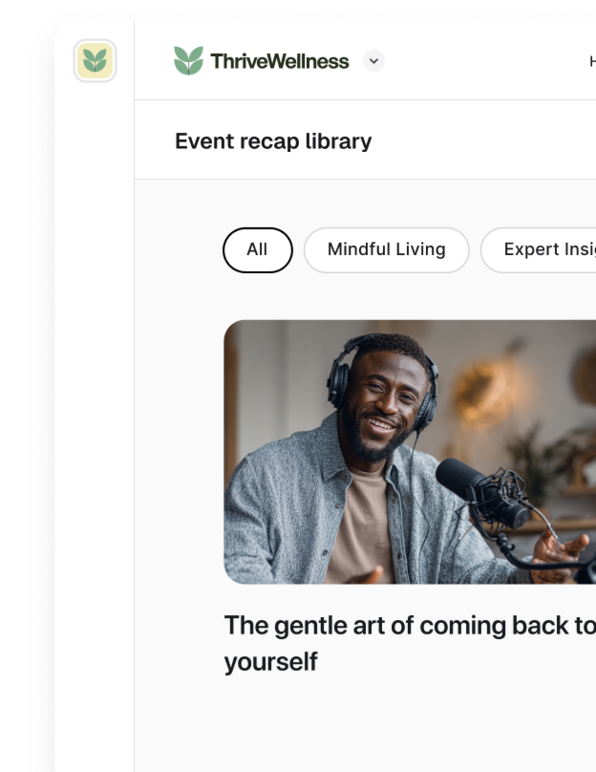The height and width of the screenshot is (772, 596).
Task: Expand the ThriveWellness workspace dropdown chevron
Action: coord(374,61)
